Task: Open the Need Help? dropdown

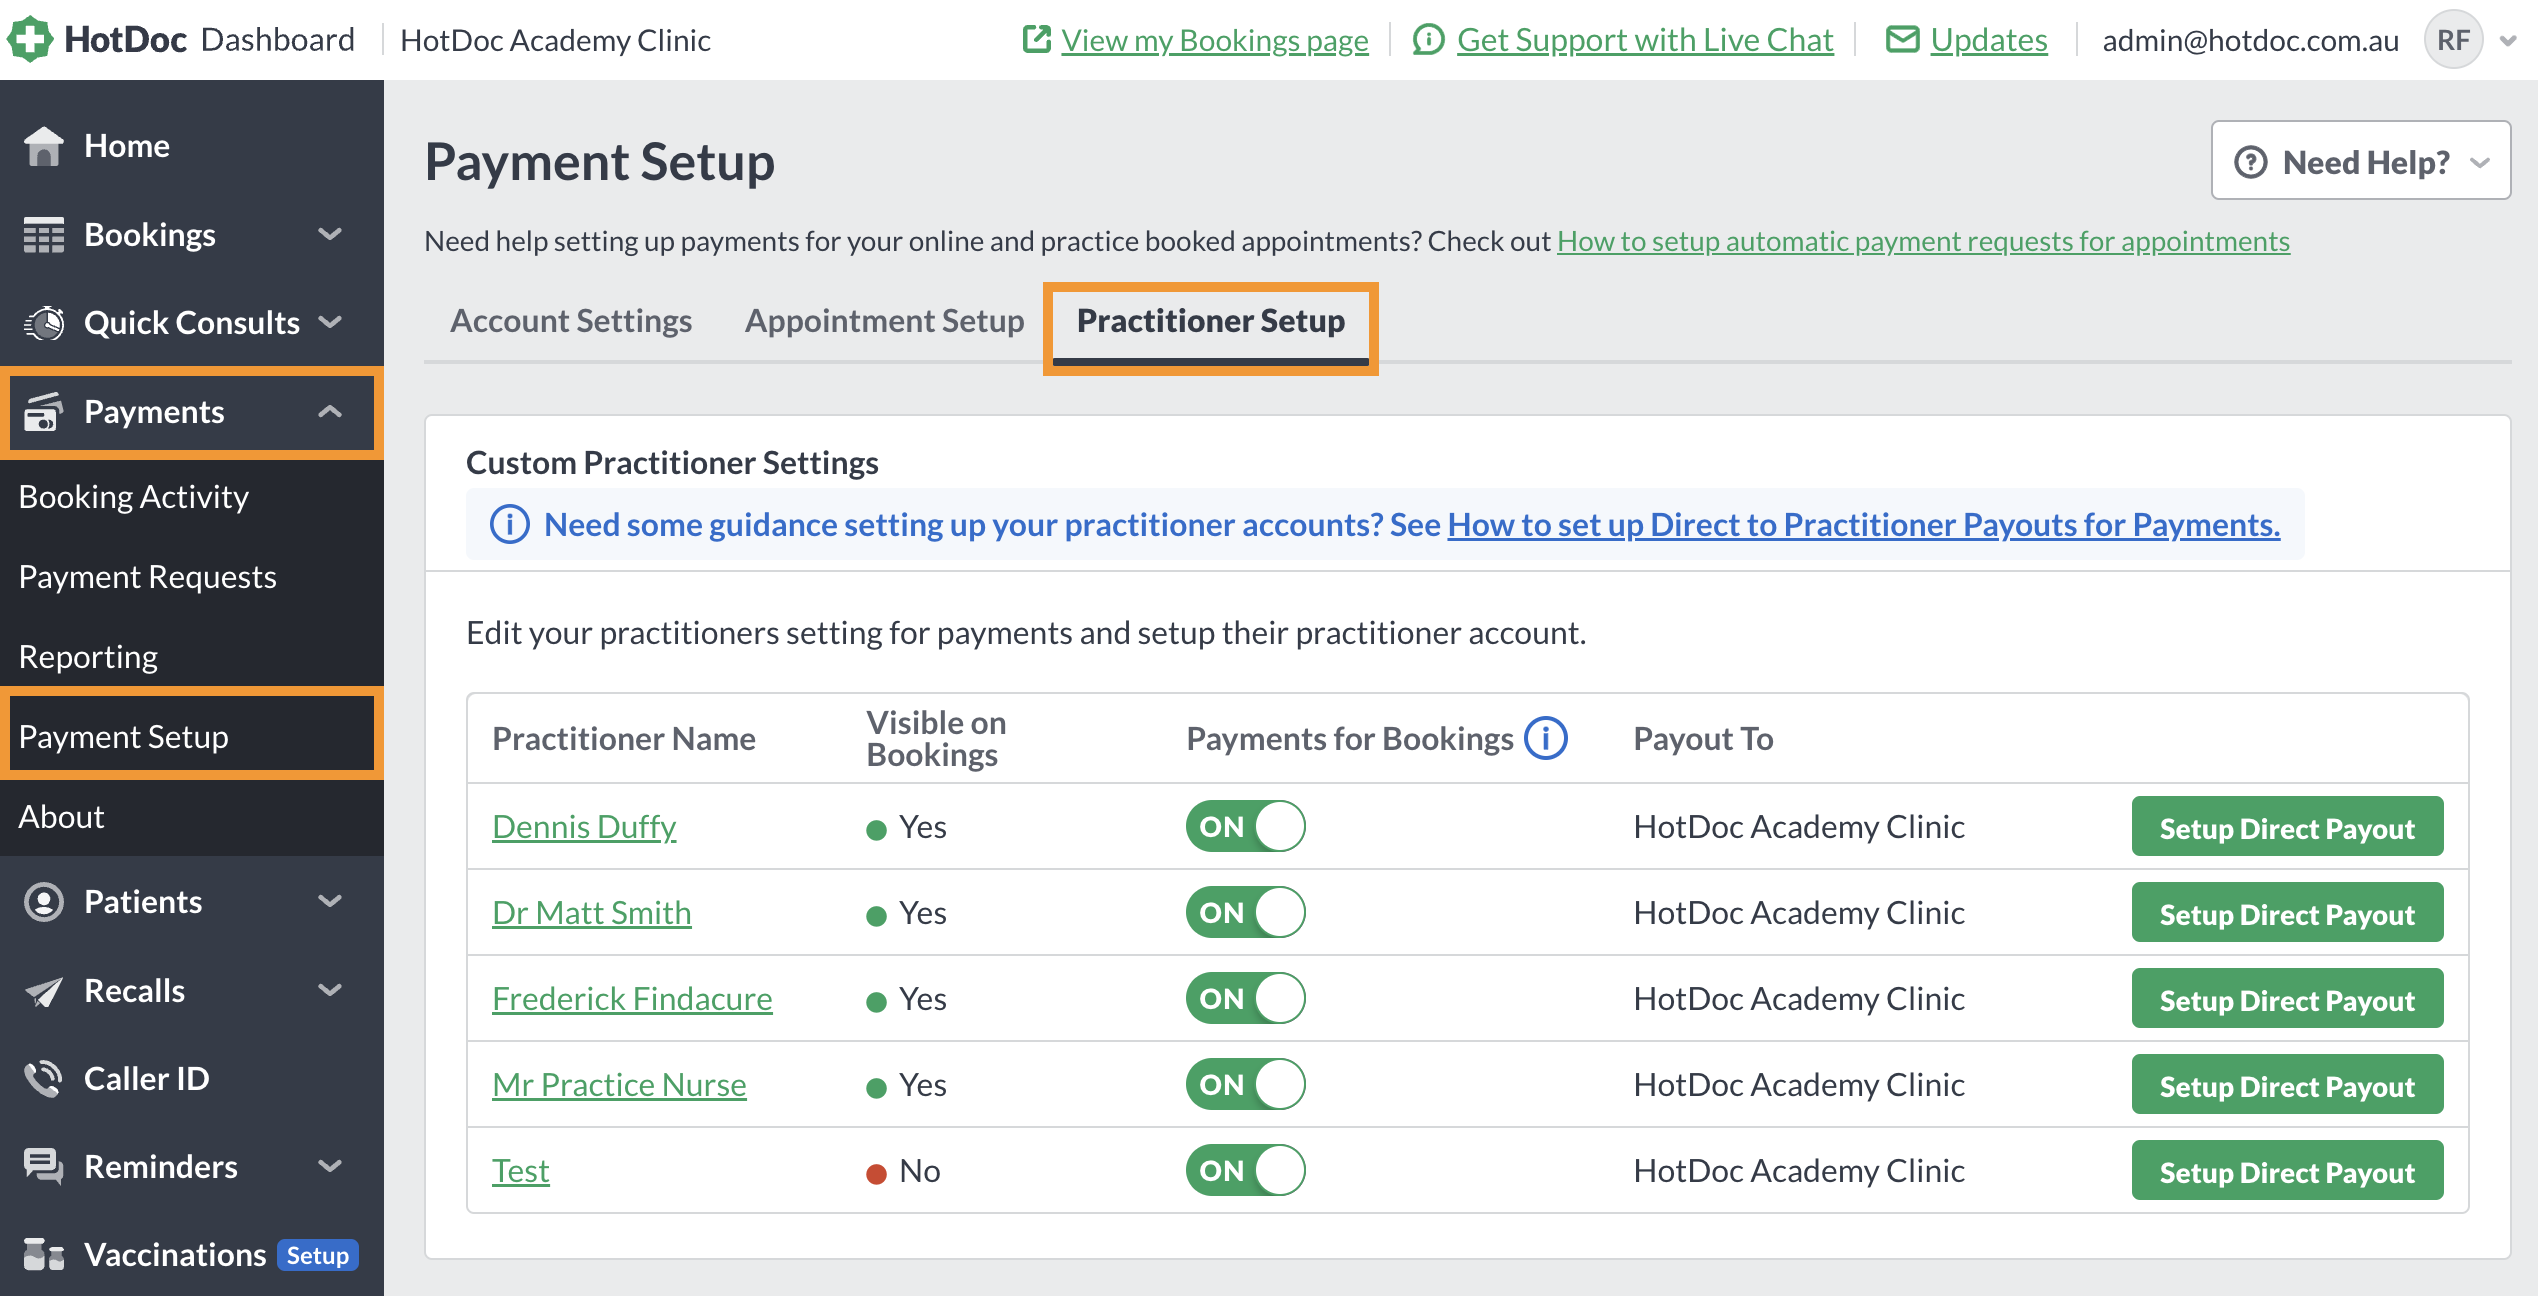Action: (2361, 161)
